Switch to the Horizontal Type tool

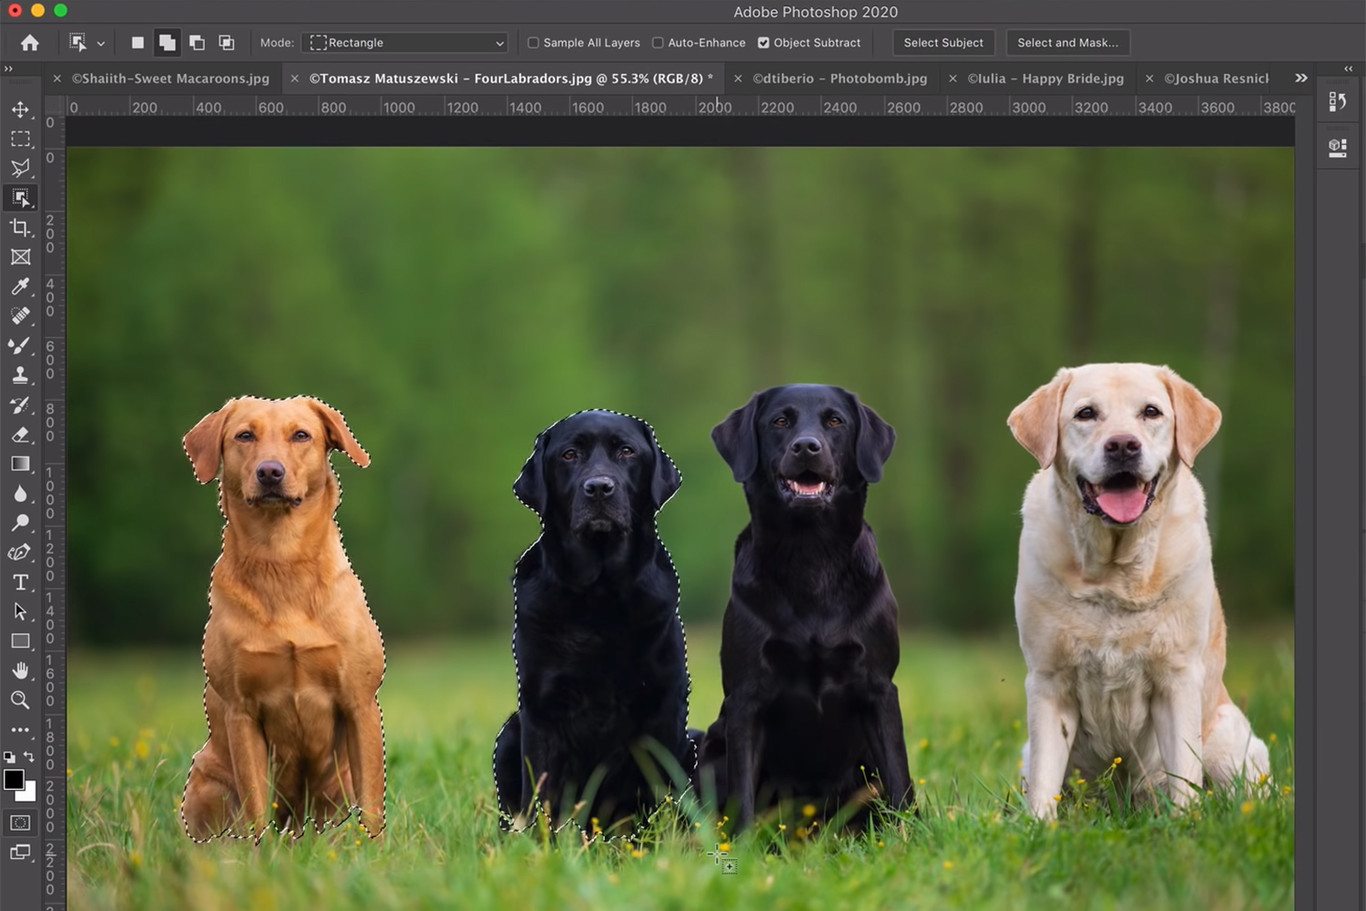pyautogui.click(x=20, y=582)
